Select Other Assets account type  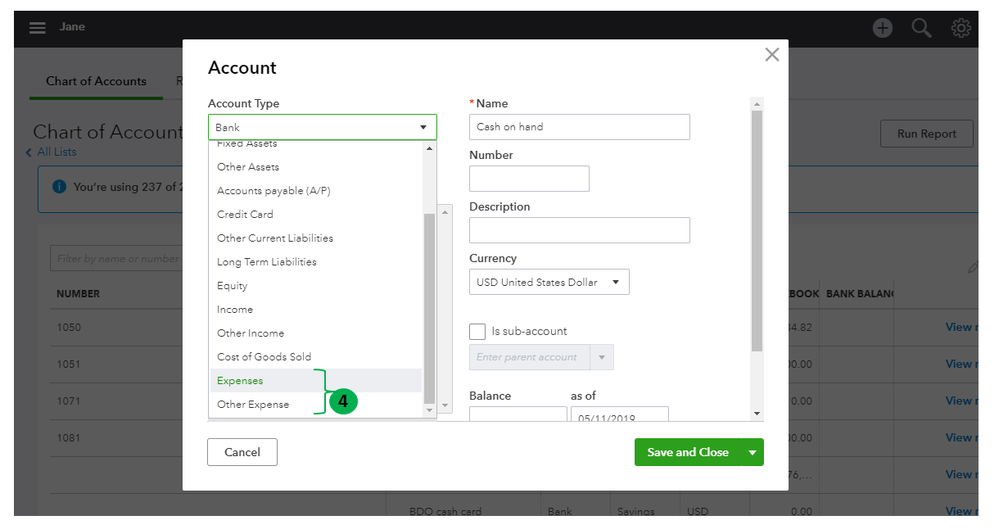[316, 167]
